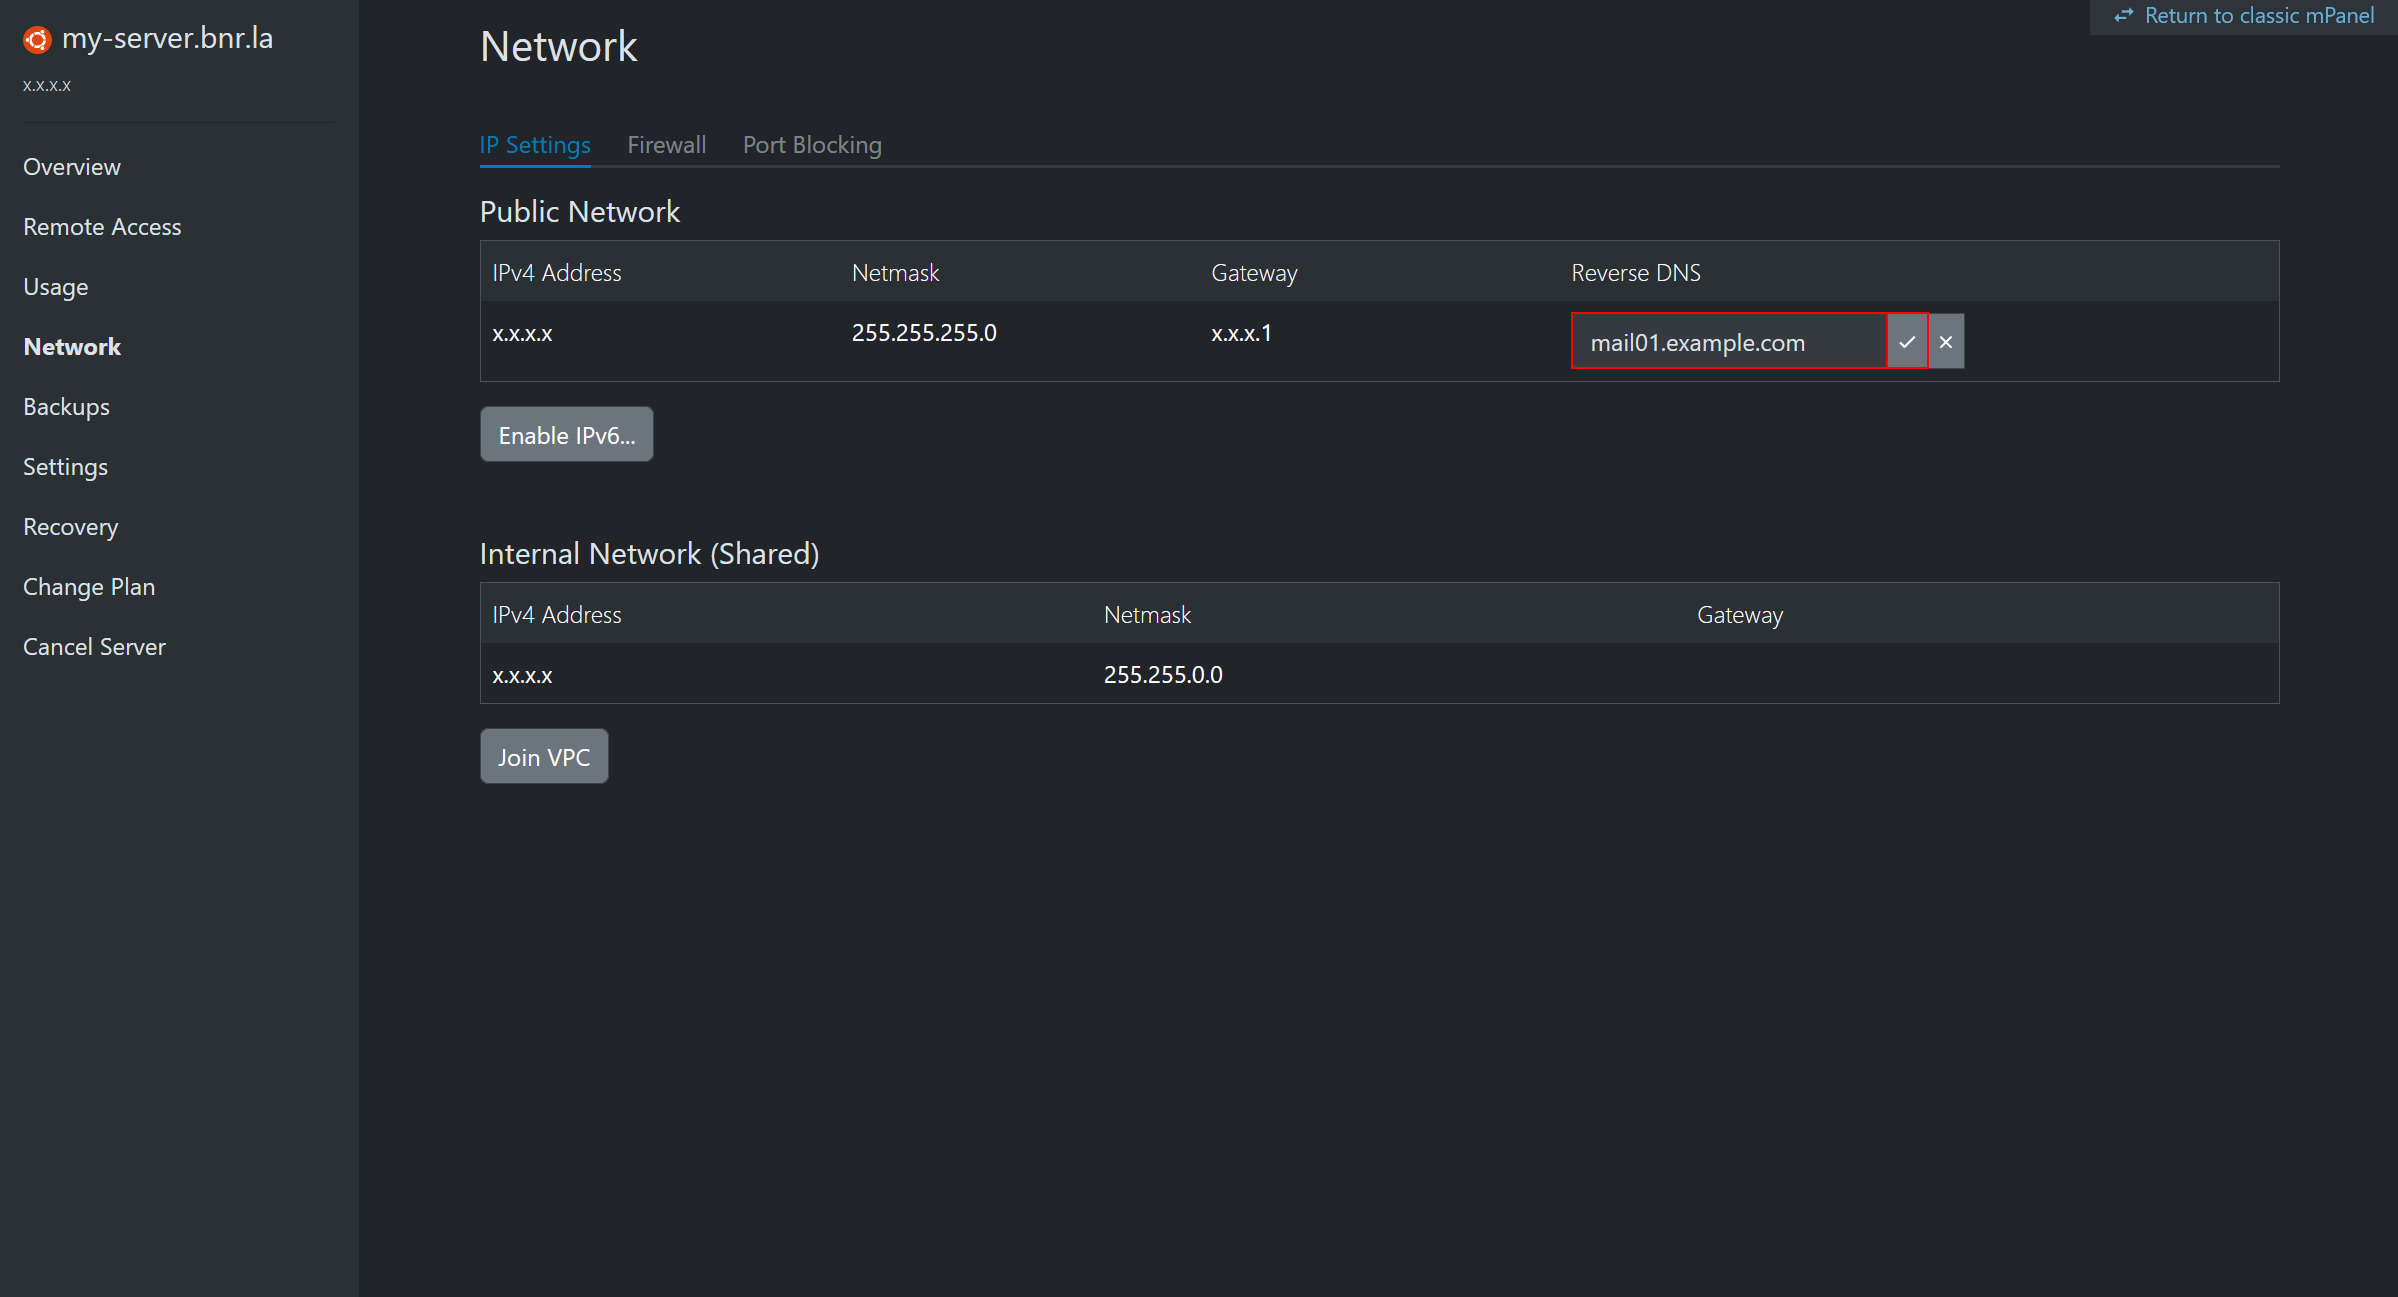Switch to the Firewall tab

click(666, 145)
